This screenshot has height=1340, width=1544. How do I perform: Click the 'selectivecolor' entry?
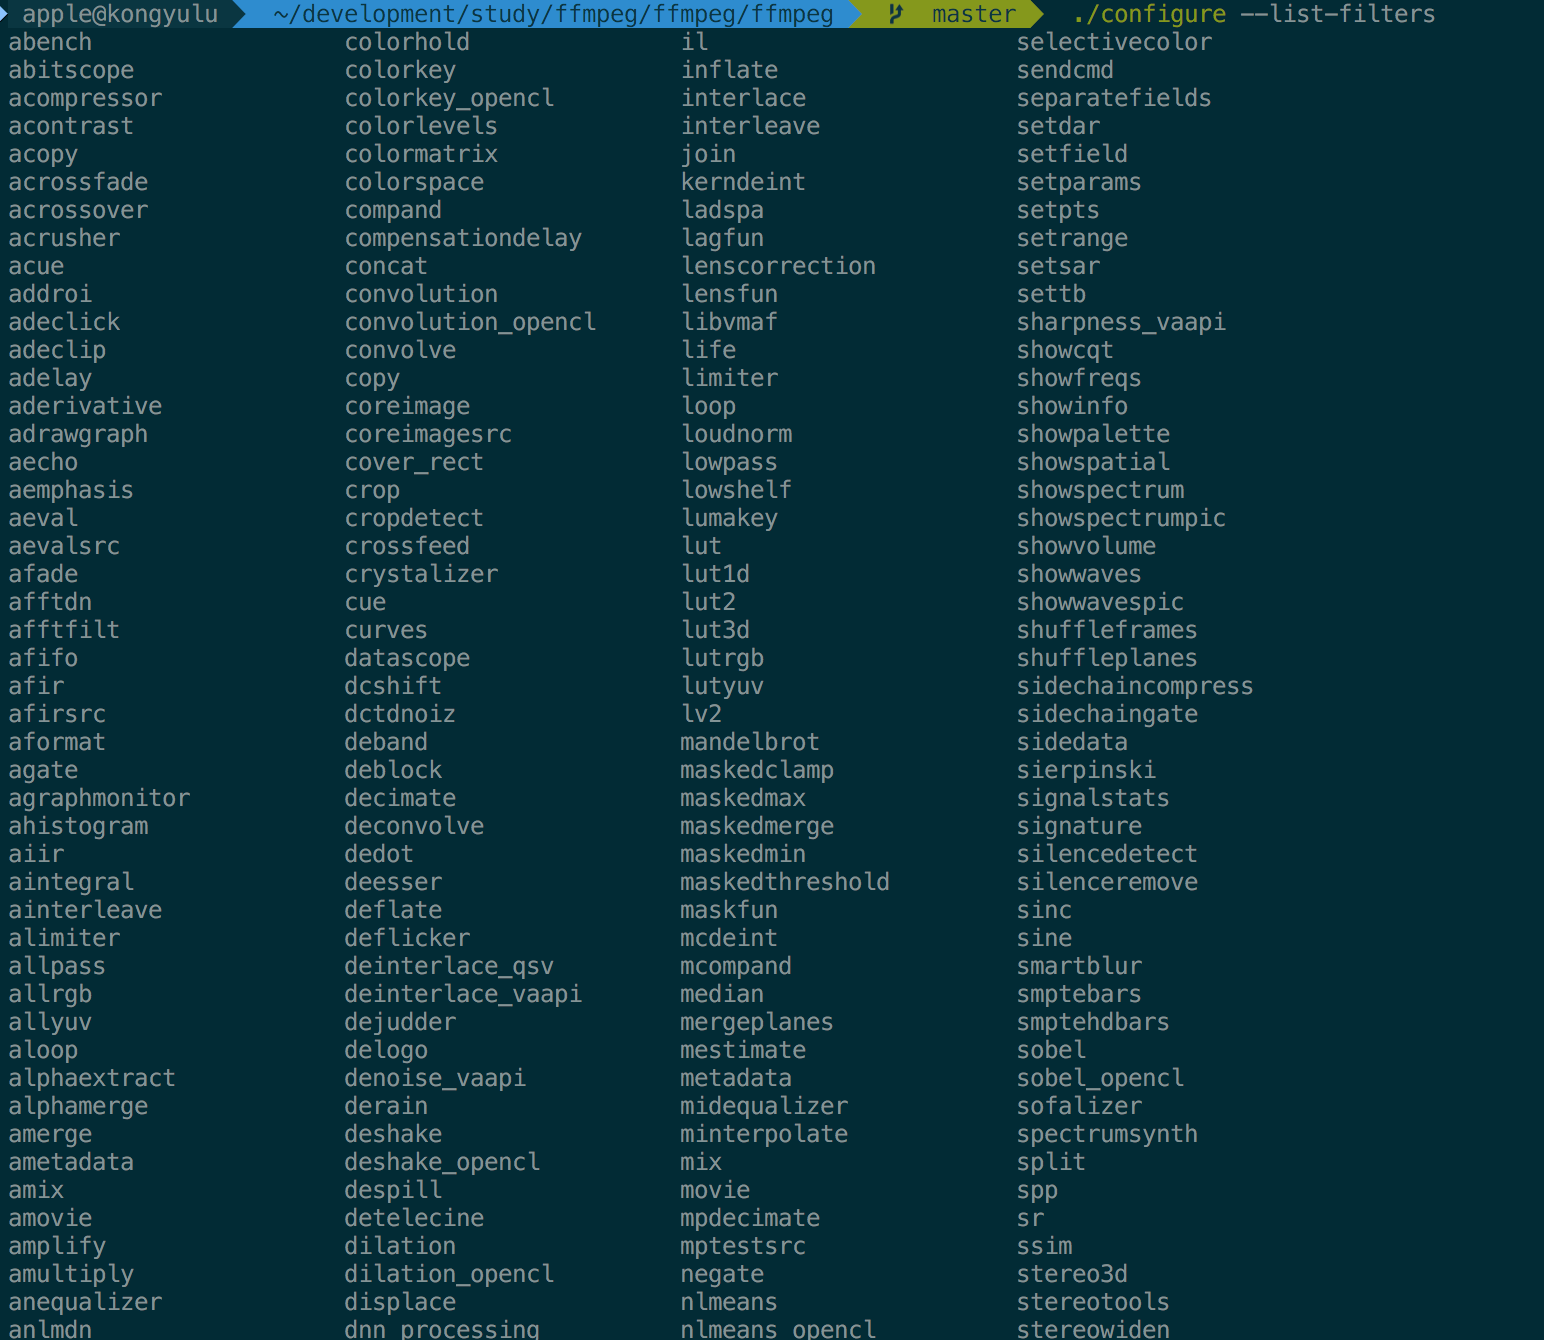tap(1114, 42)
